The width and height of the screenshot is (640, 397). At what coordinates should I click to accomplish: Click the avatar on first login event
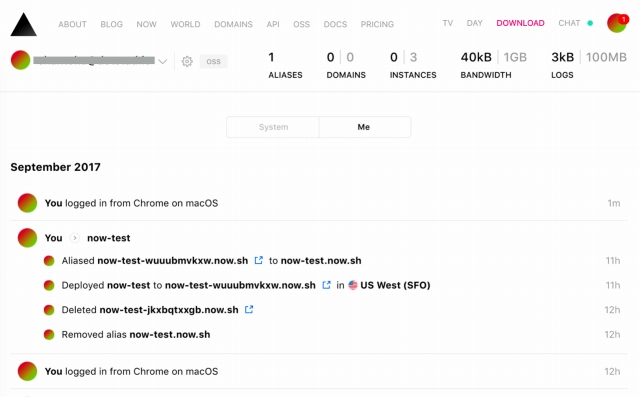pyautogui.click(x=27, y=203)
